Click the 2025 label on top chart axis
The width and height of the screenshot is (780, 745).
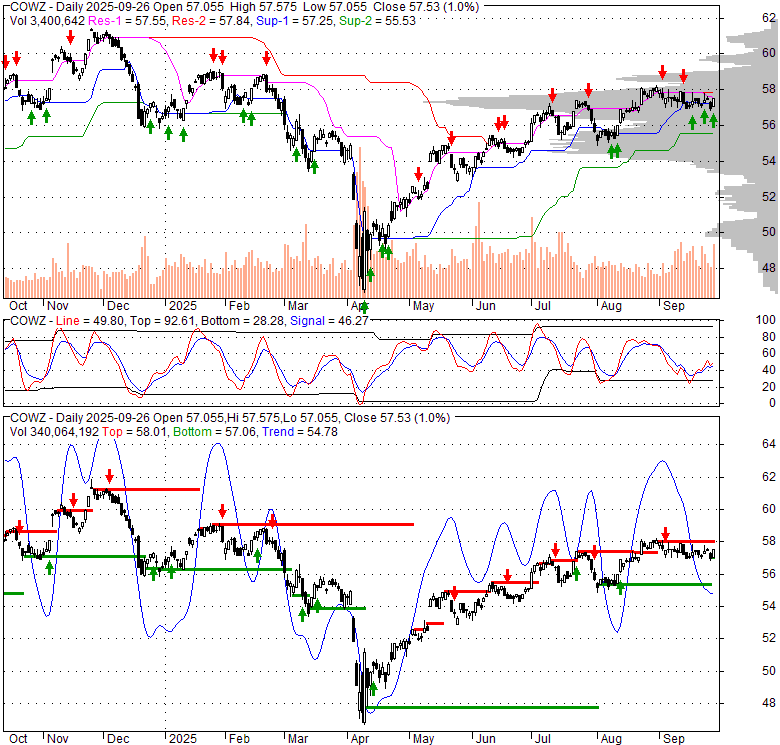183,306
